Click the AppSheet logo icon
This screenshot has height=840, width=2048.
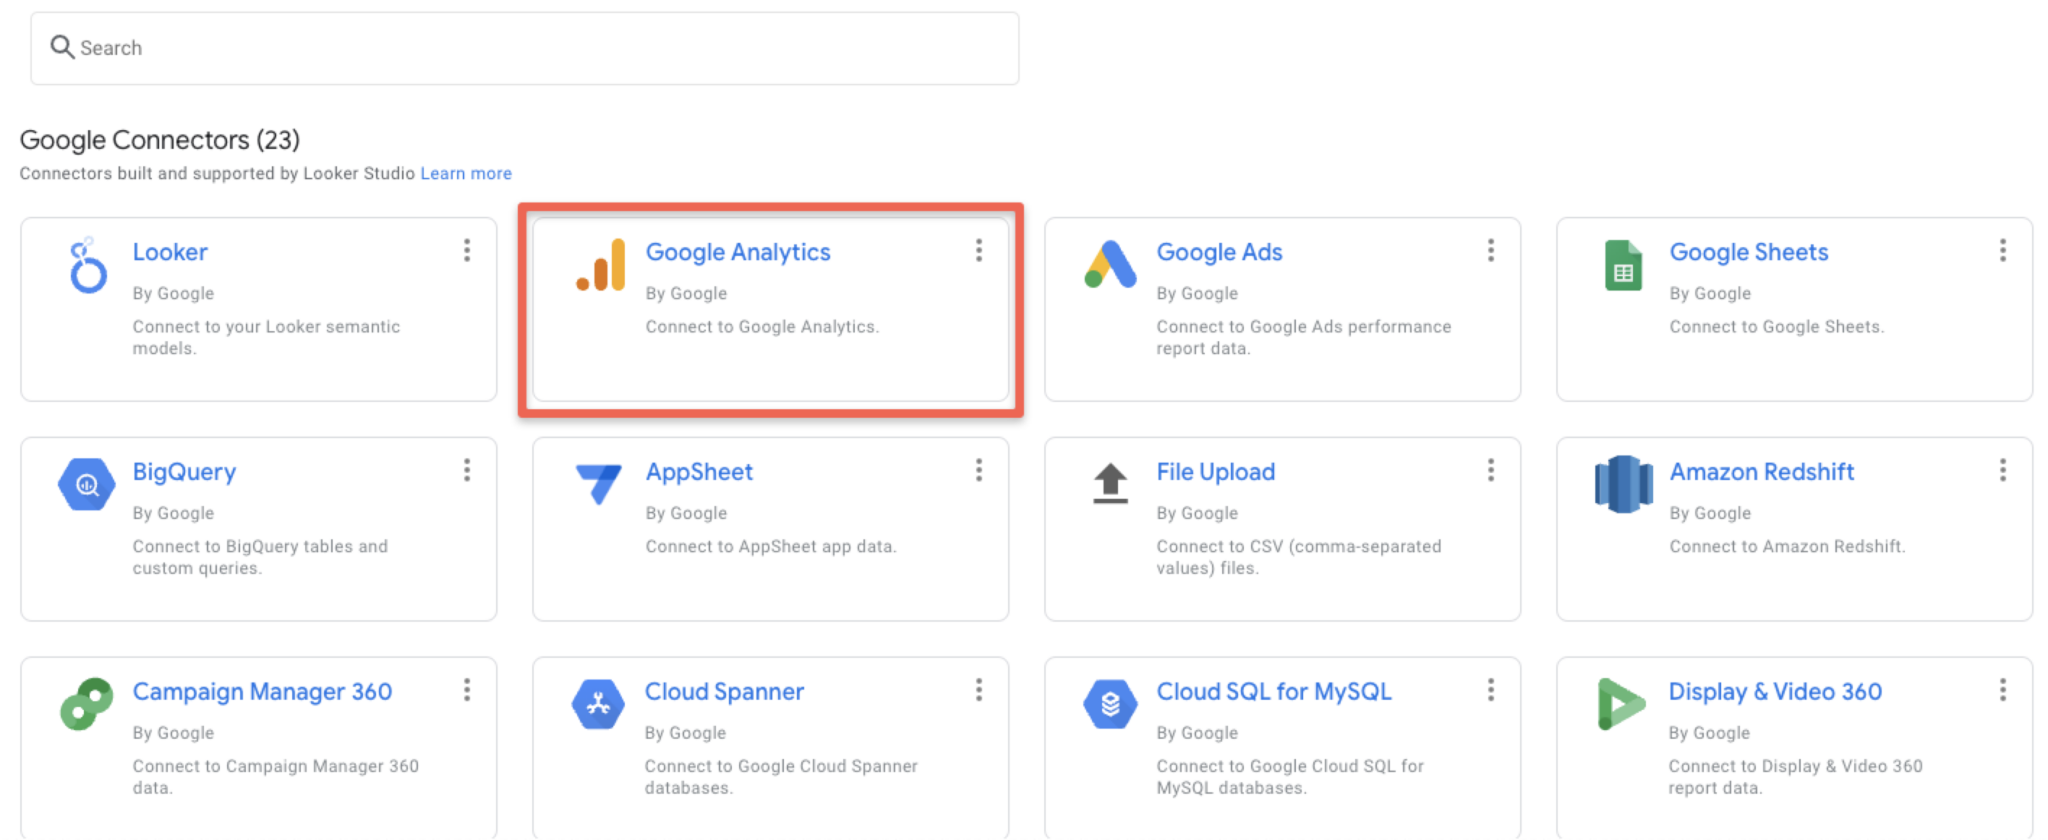(599, 484)
